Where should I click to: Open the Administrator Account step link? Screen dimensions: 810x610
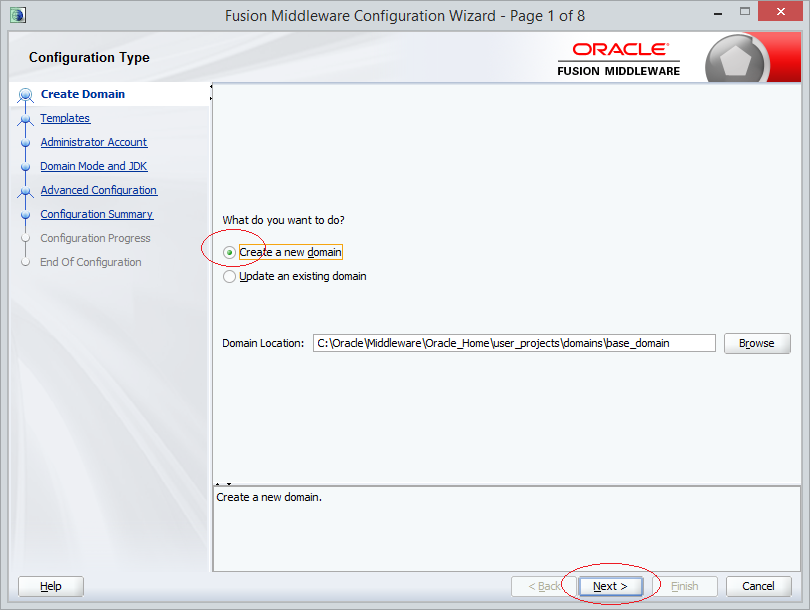94,142
